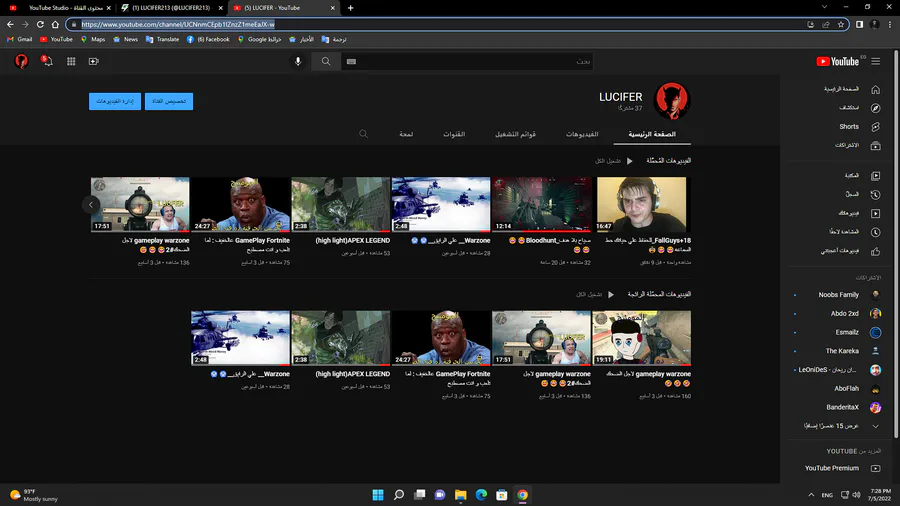The height and width of the screenshot is (506, 900).
Task: Open first-row Warzone 2:48 video thumbnail
Action: click(x=441, y=204)
